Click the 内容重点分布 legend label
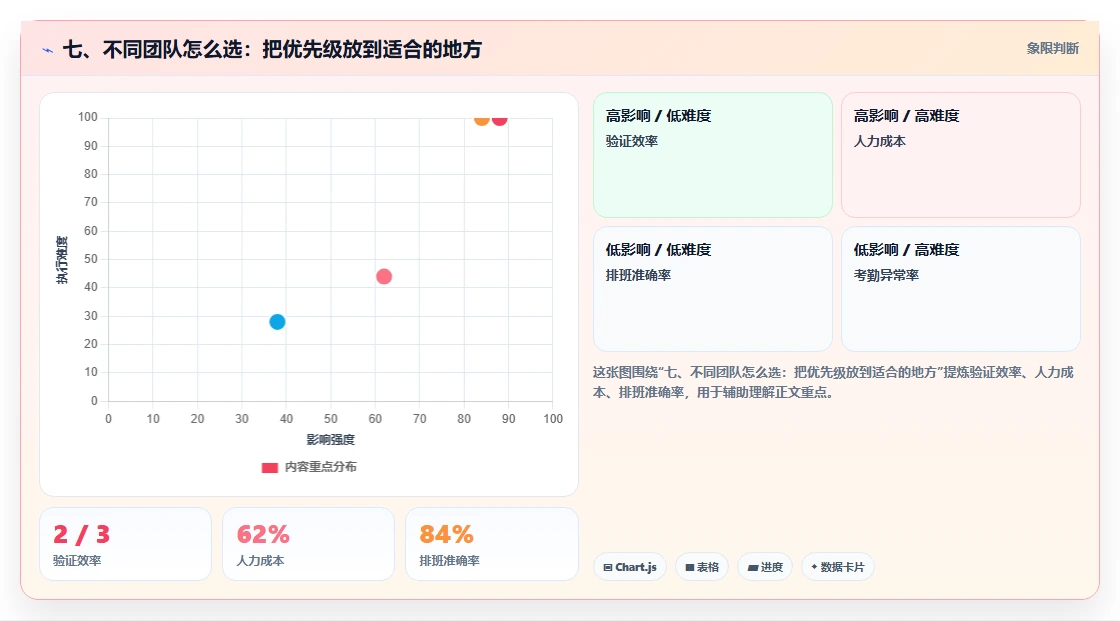The height and width of the screenshot is (621, 1120). [321, 467]
